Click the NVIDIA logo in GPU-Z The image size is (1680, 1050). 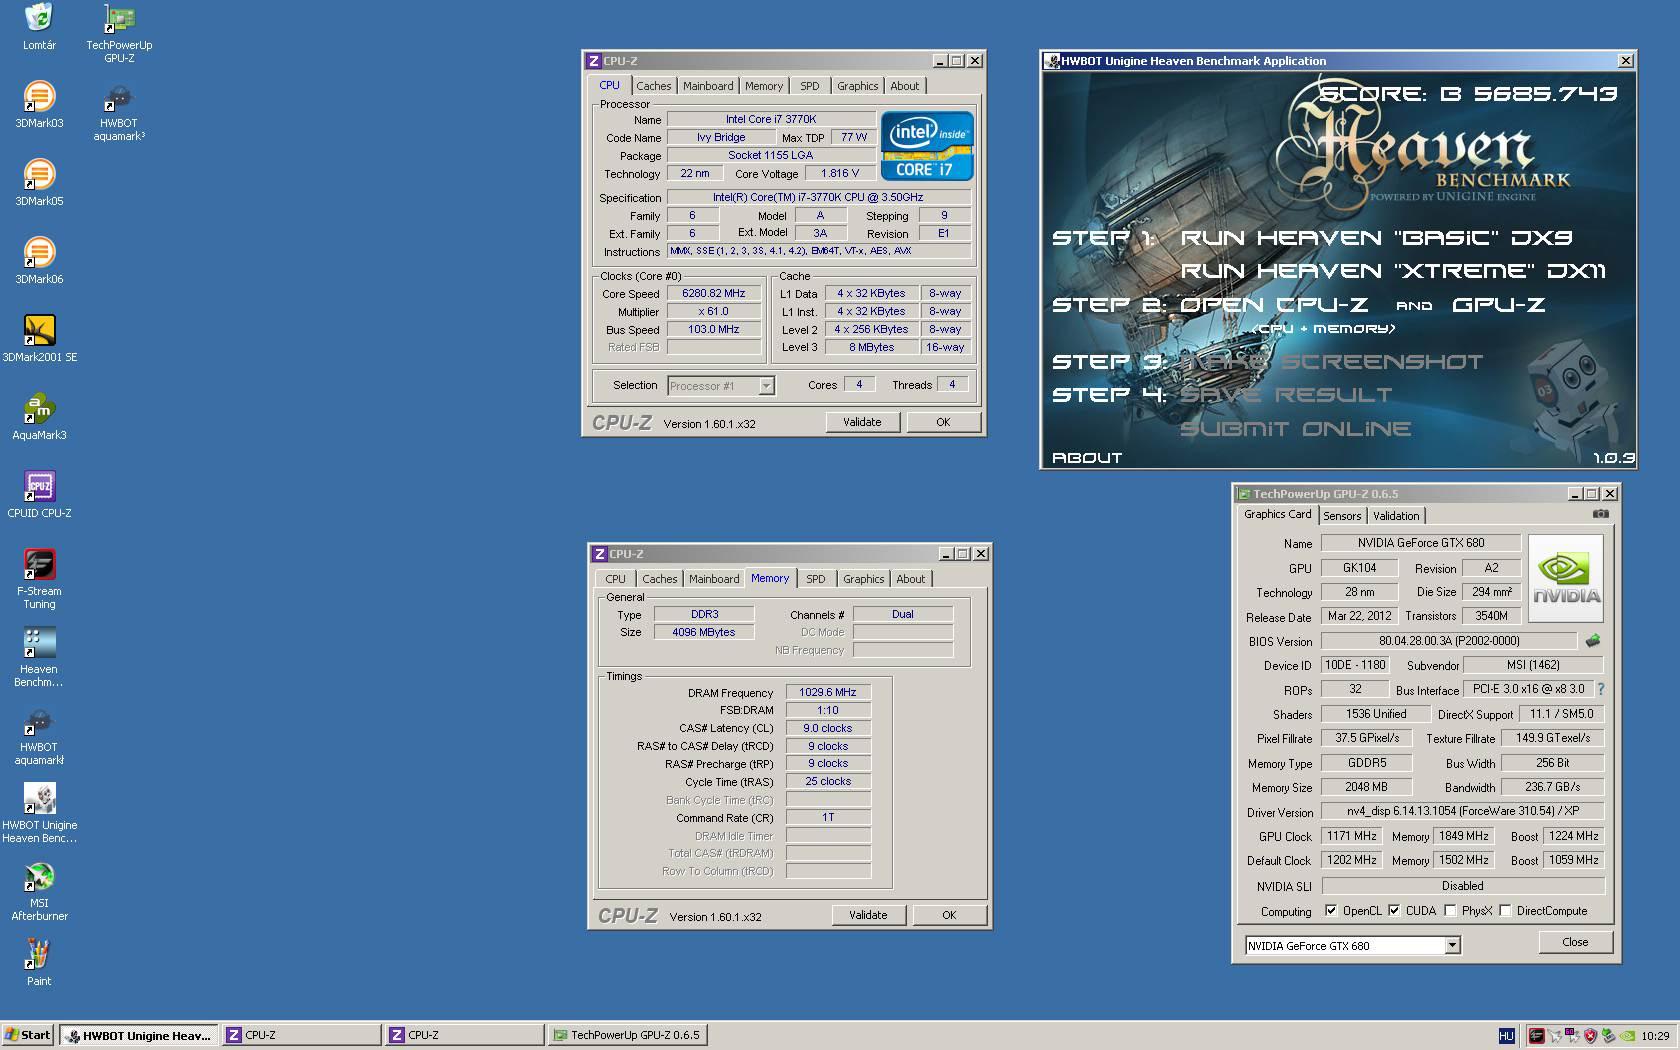pyautogui.click(x=1566, y=578)
